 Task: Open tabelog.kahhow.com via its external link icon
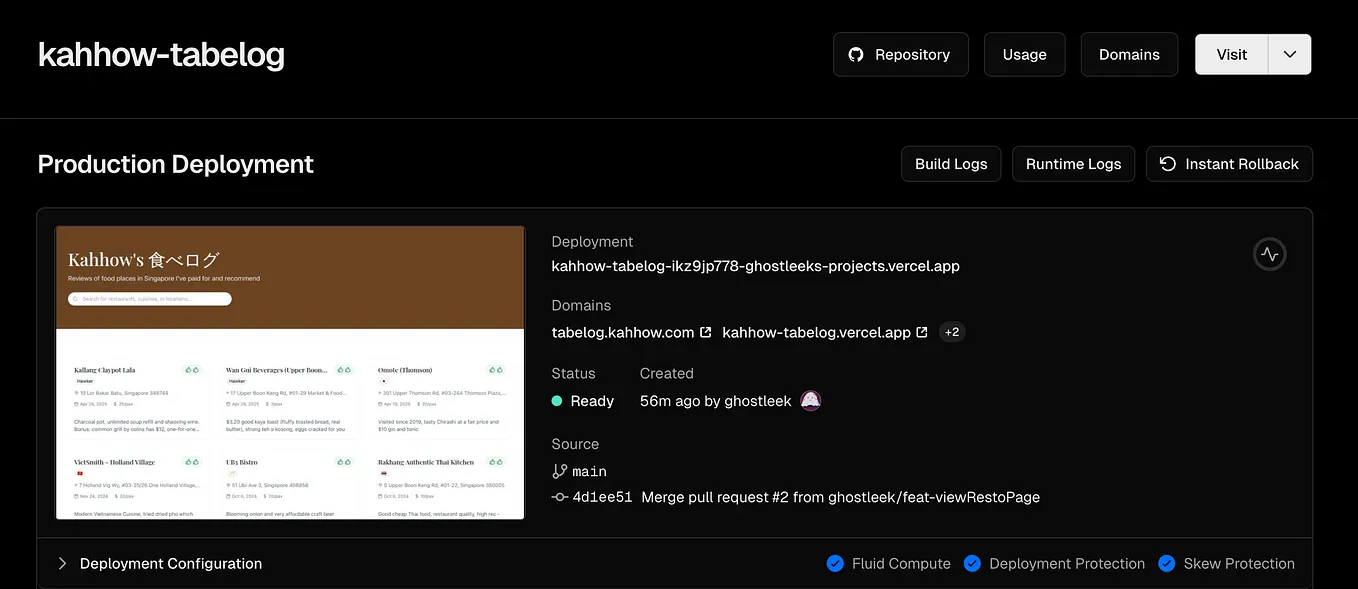click(706, 331)
